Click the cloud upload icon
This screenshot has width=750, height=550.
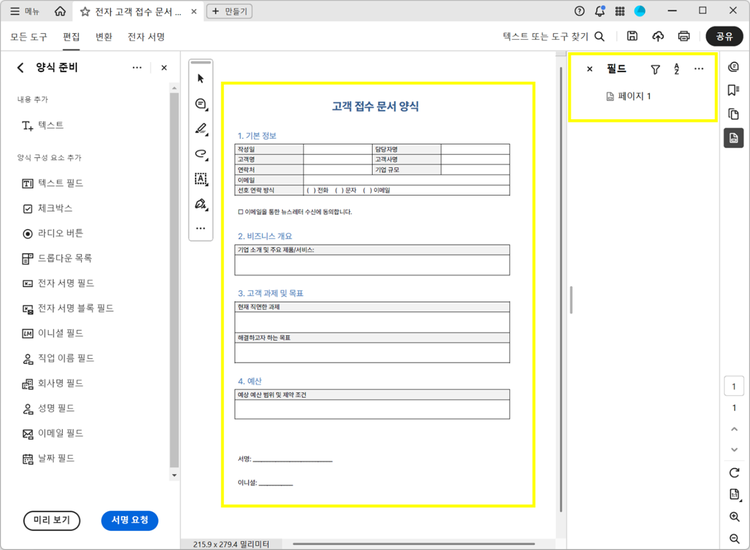tap(658, 36)
